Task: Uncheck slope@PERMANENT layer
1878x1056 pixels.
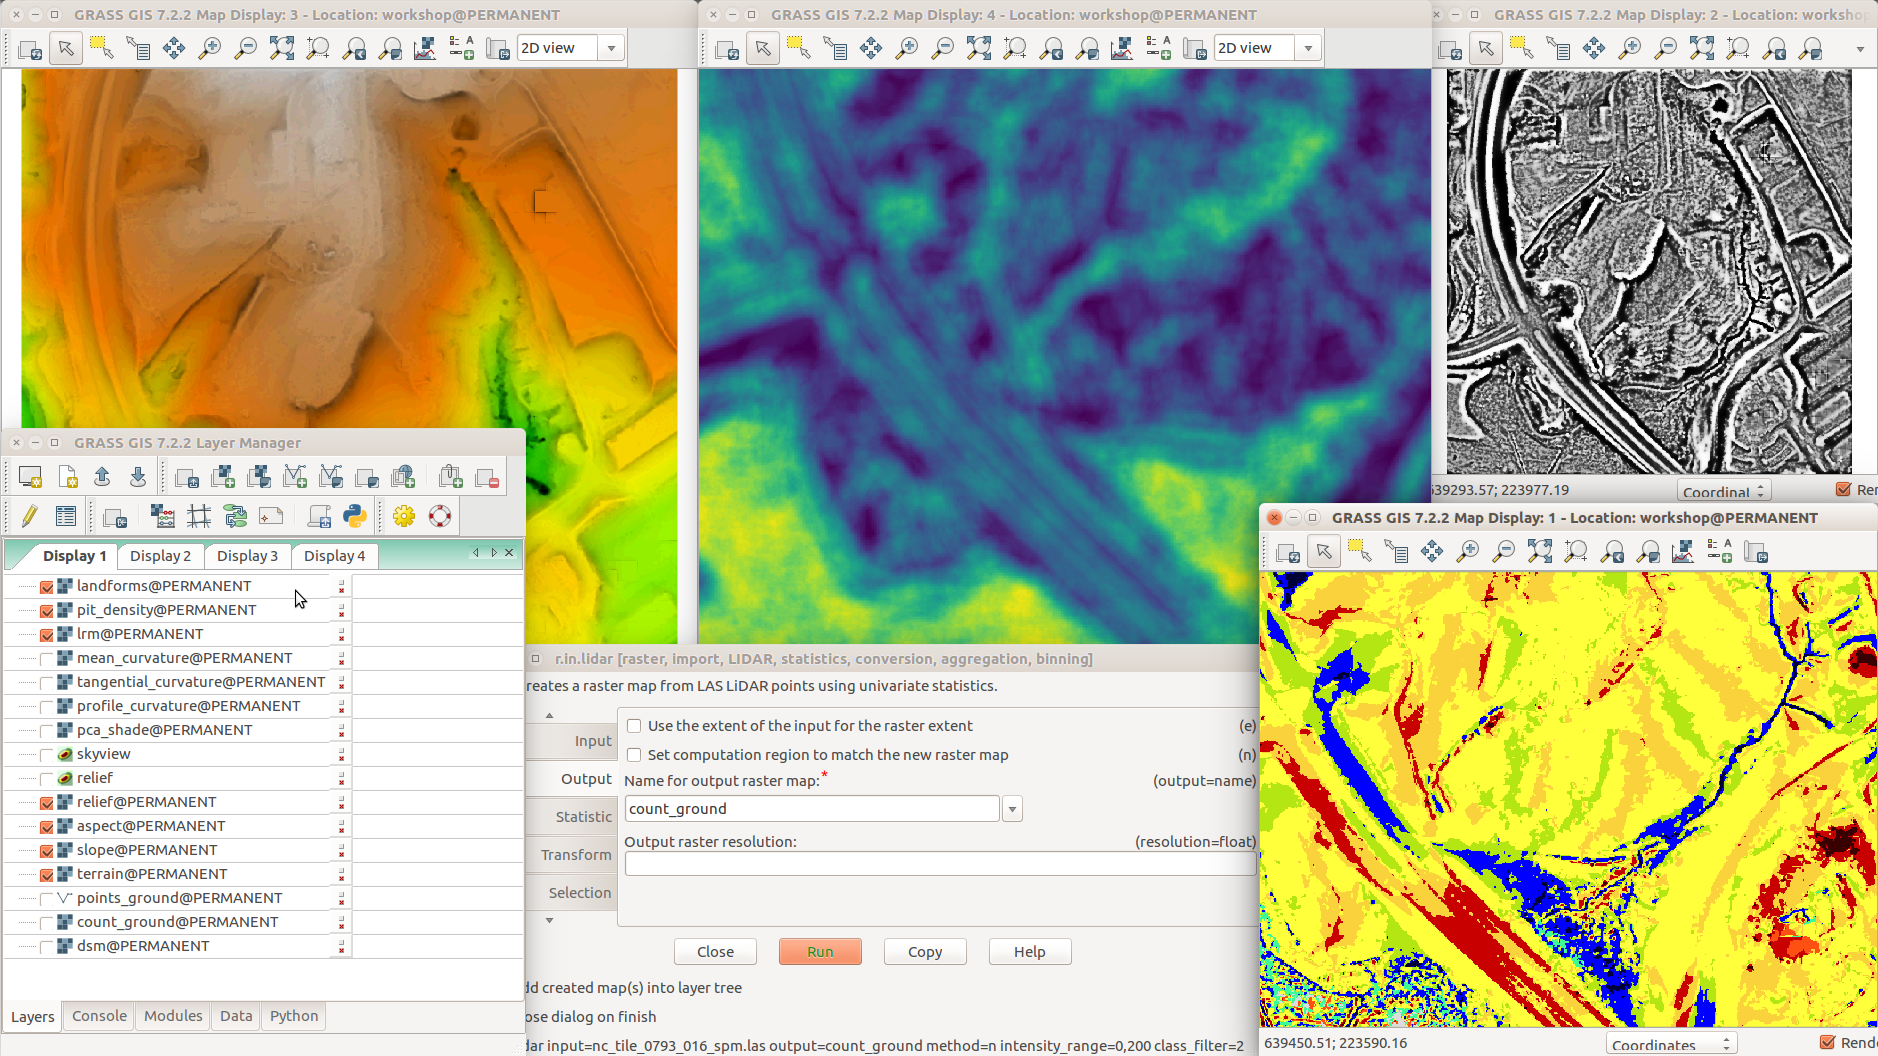Action: pyautogui.click(x=47, y=851)
